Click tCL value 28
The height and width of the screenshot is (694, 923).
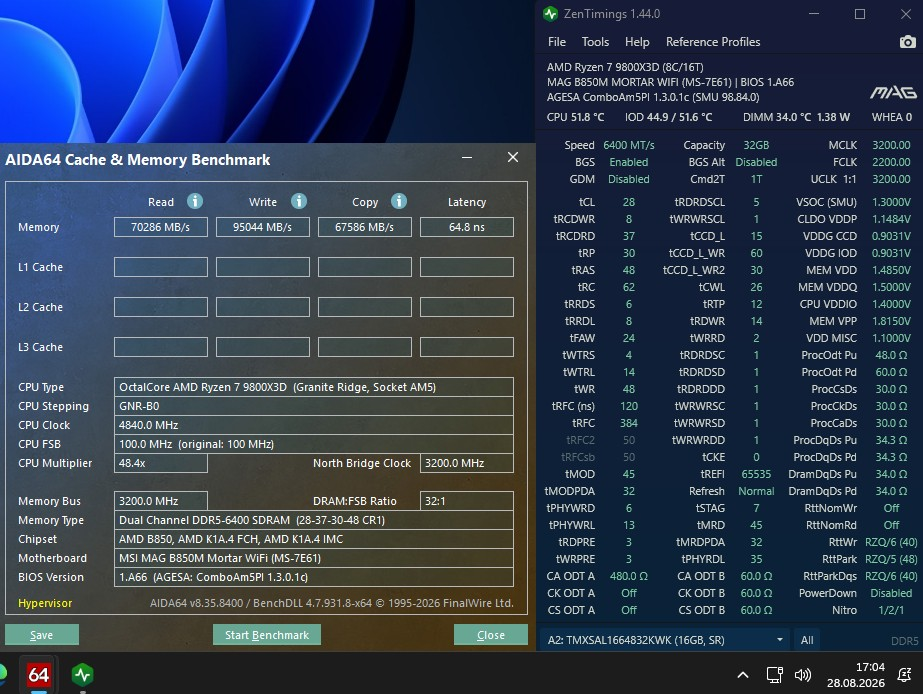[x=629, y=202]
